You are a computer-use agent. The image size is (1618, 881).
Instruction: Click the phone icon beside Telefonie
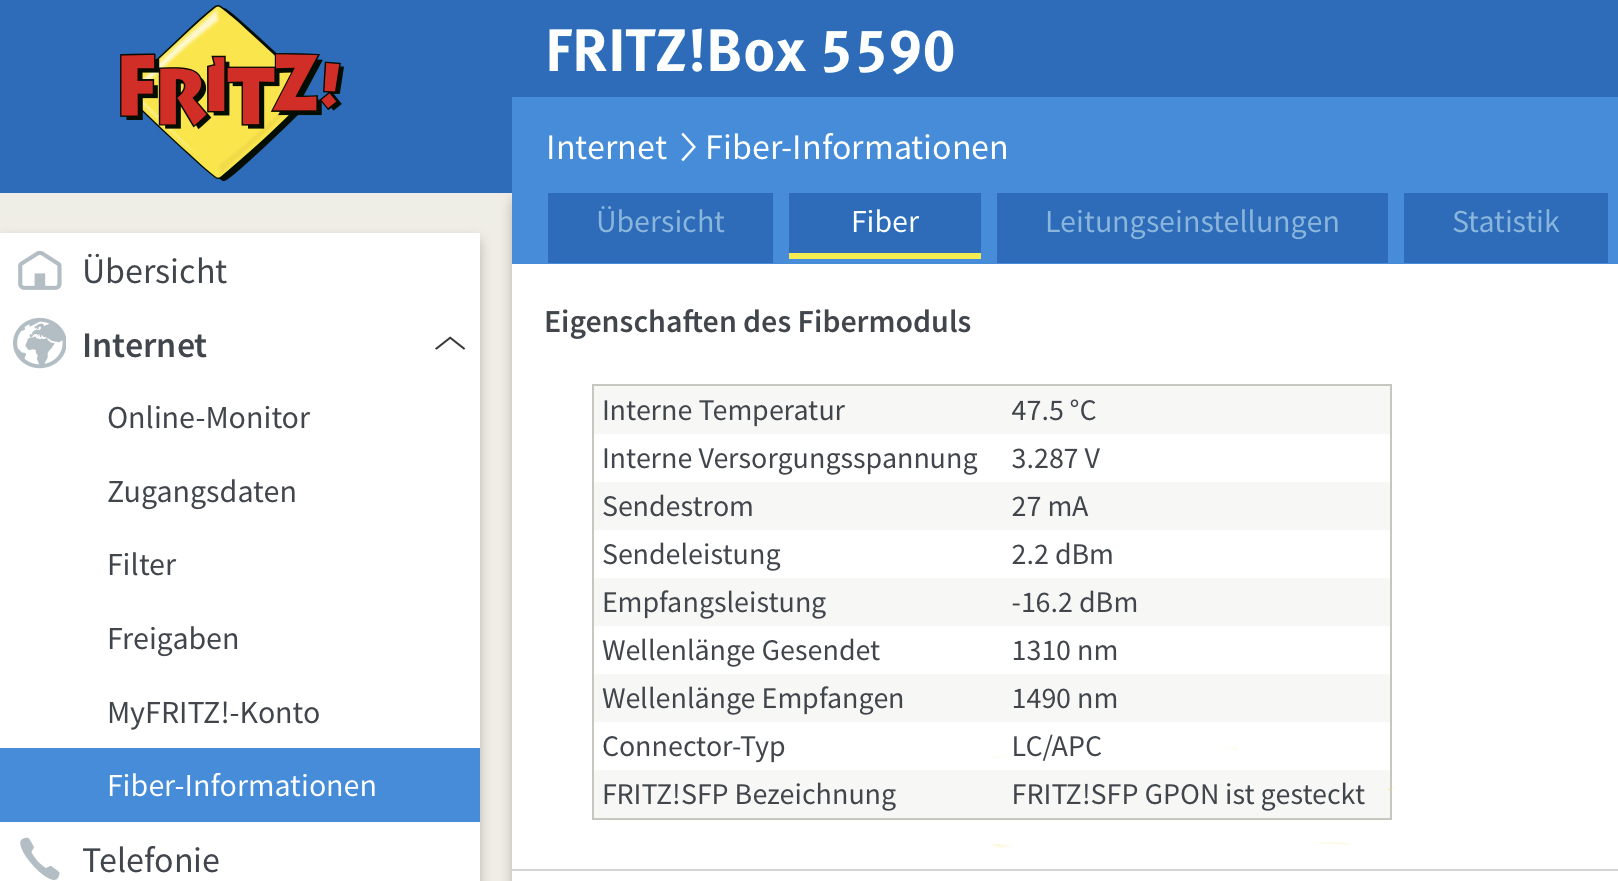point(40,859)
